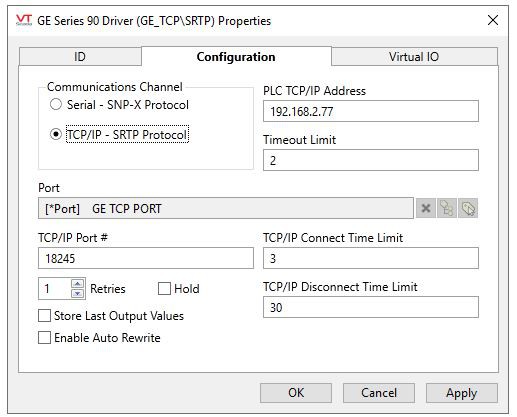Select TCP/IP - SRTP Protocol radio button
517x417 pixels.
pyautogui.click(x=56, y=134)
